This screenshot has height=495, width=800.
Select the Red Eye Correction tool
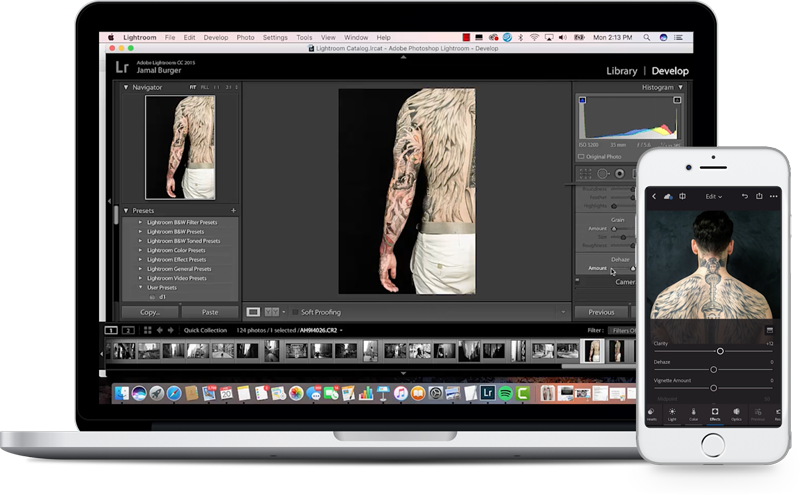tap(619, 174)
